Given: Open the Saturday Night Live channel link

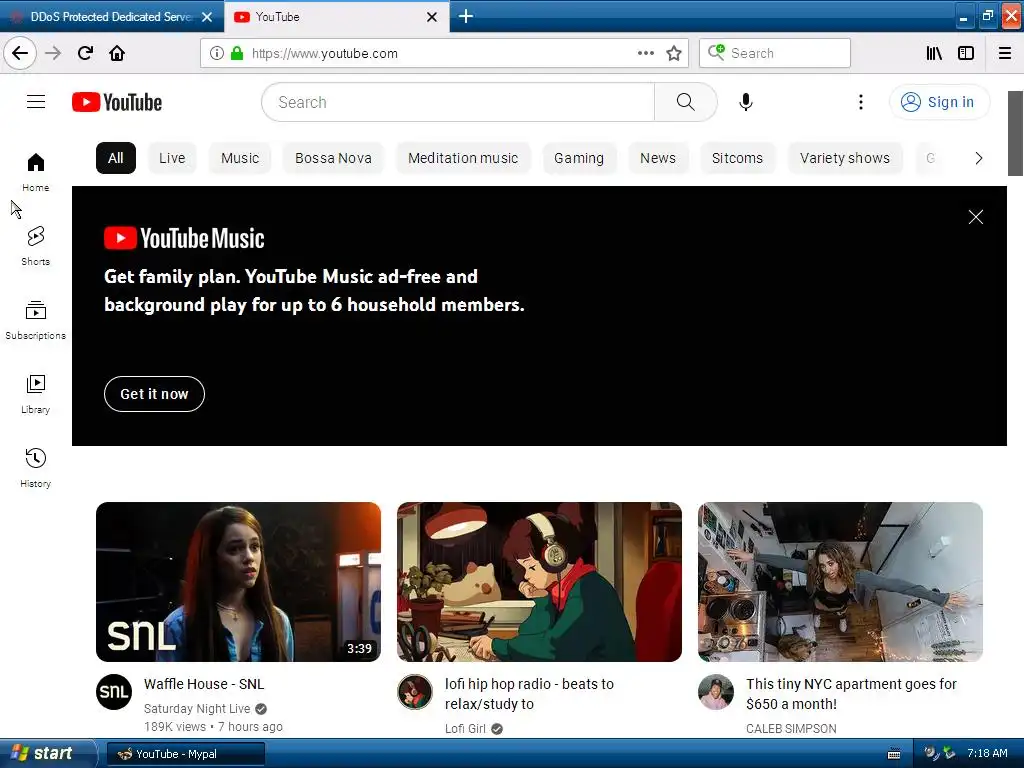Looking at the screenshot, I should tap(197, 709).
